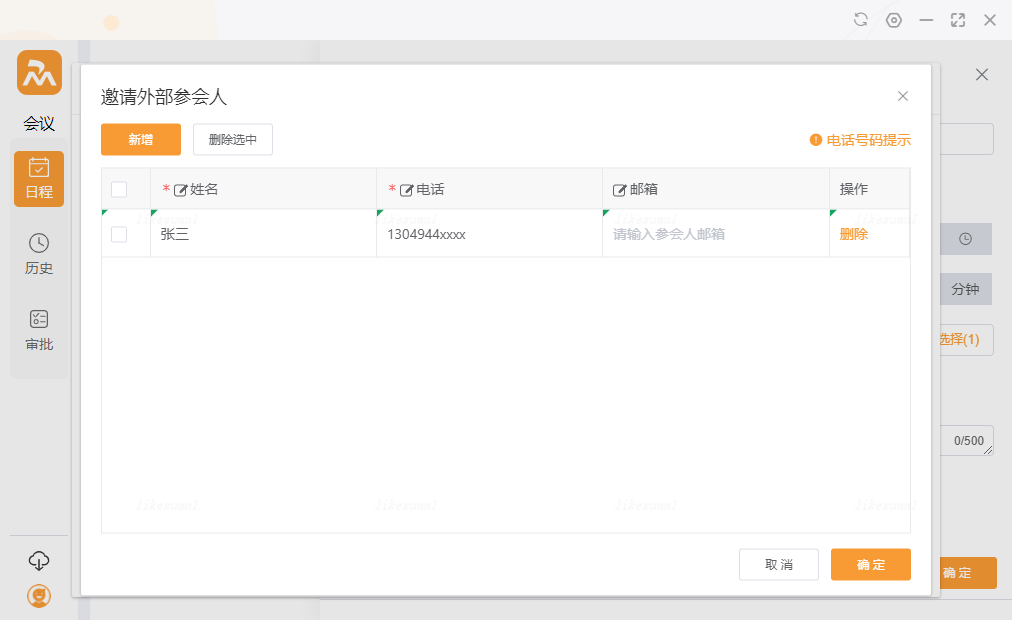
Task: Open the user avatar icon
Action: pos(39,596)
